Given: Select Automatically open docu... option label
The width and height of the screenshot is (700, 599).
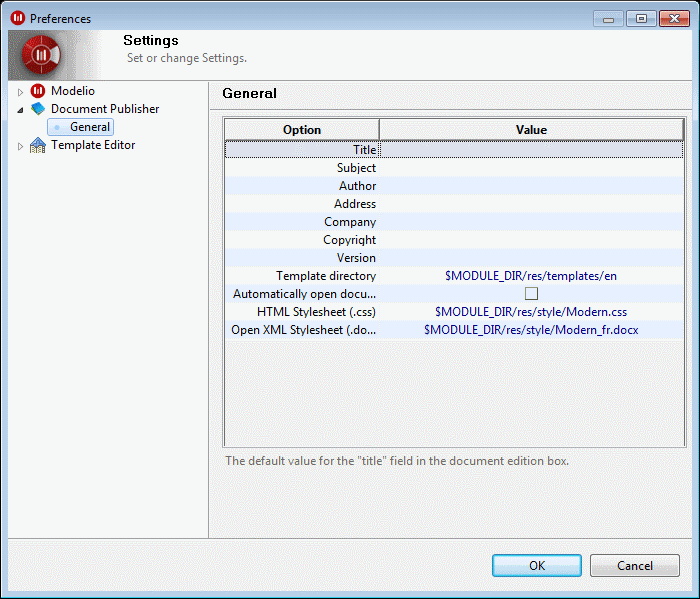Looking at the screenshot, I should point(304,294).
